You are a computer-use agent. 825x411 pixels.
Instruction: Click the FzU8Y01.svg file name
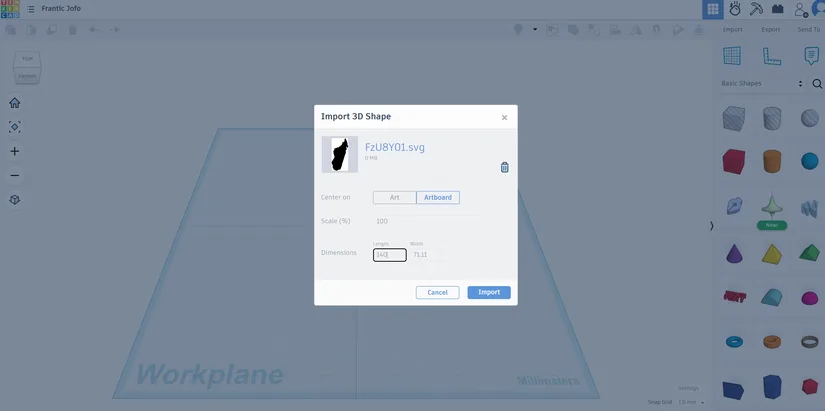(x=395, y=147)
